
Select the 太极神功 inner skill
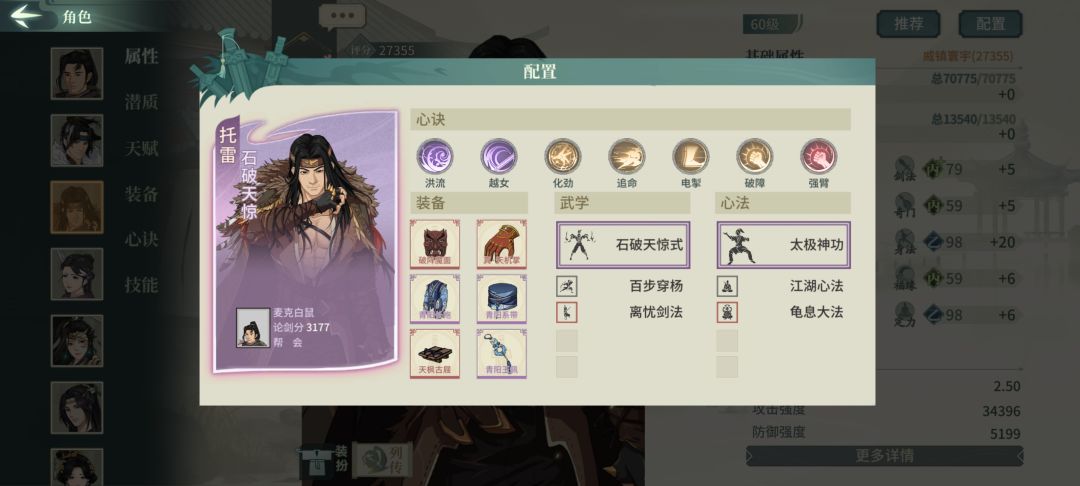784,244
